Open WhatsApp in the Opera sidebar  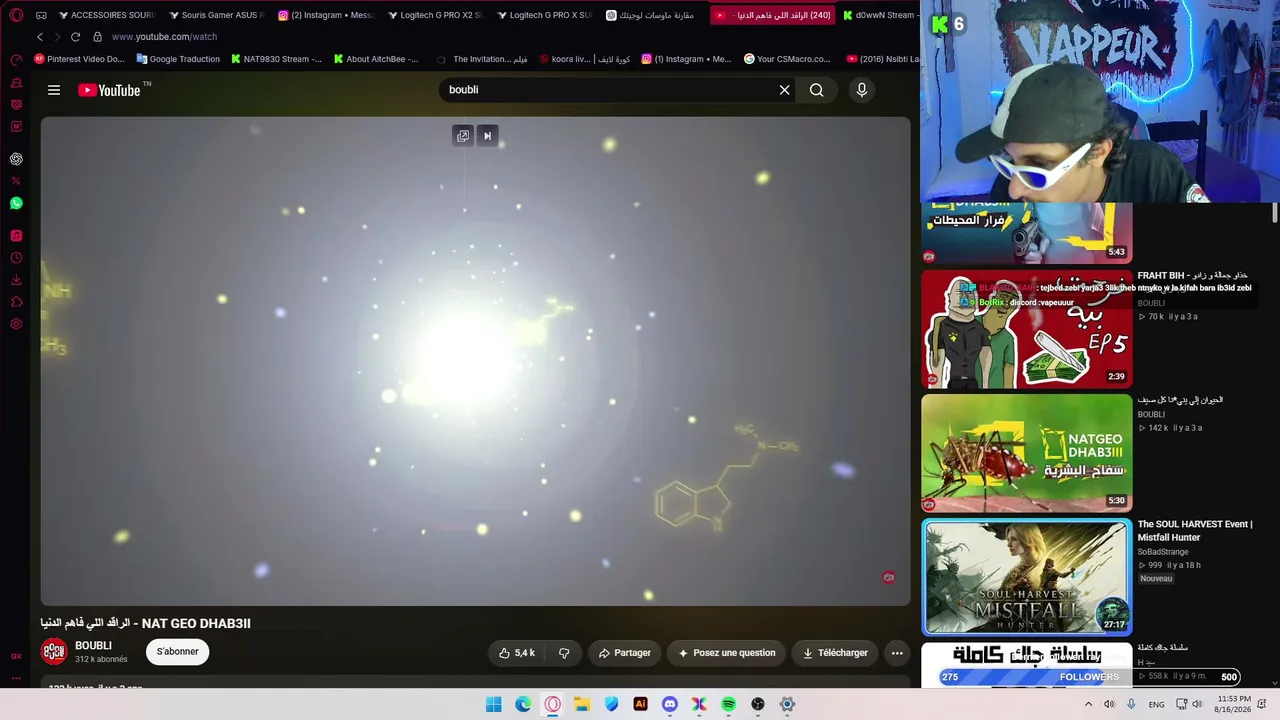click(x=16, y=203)
